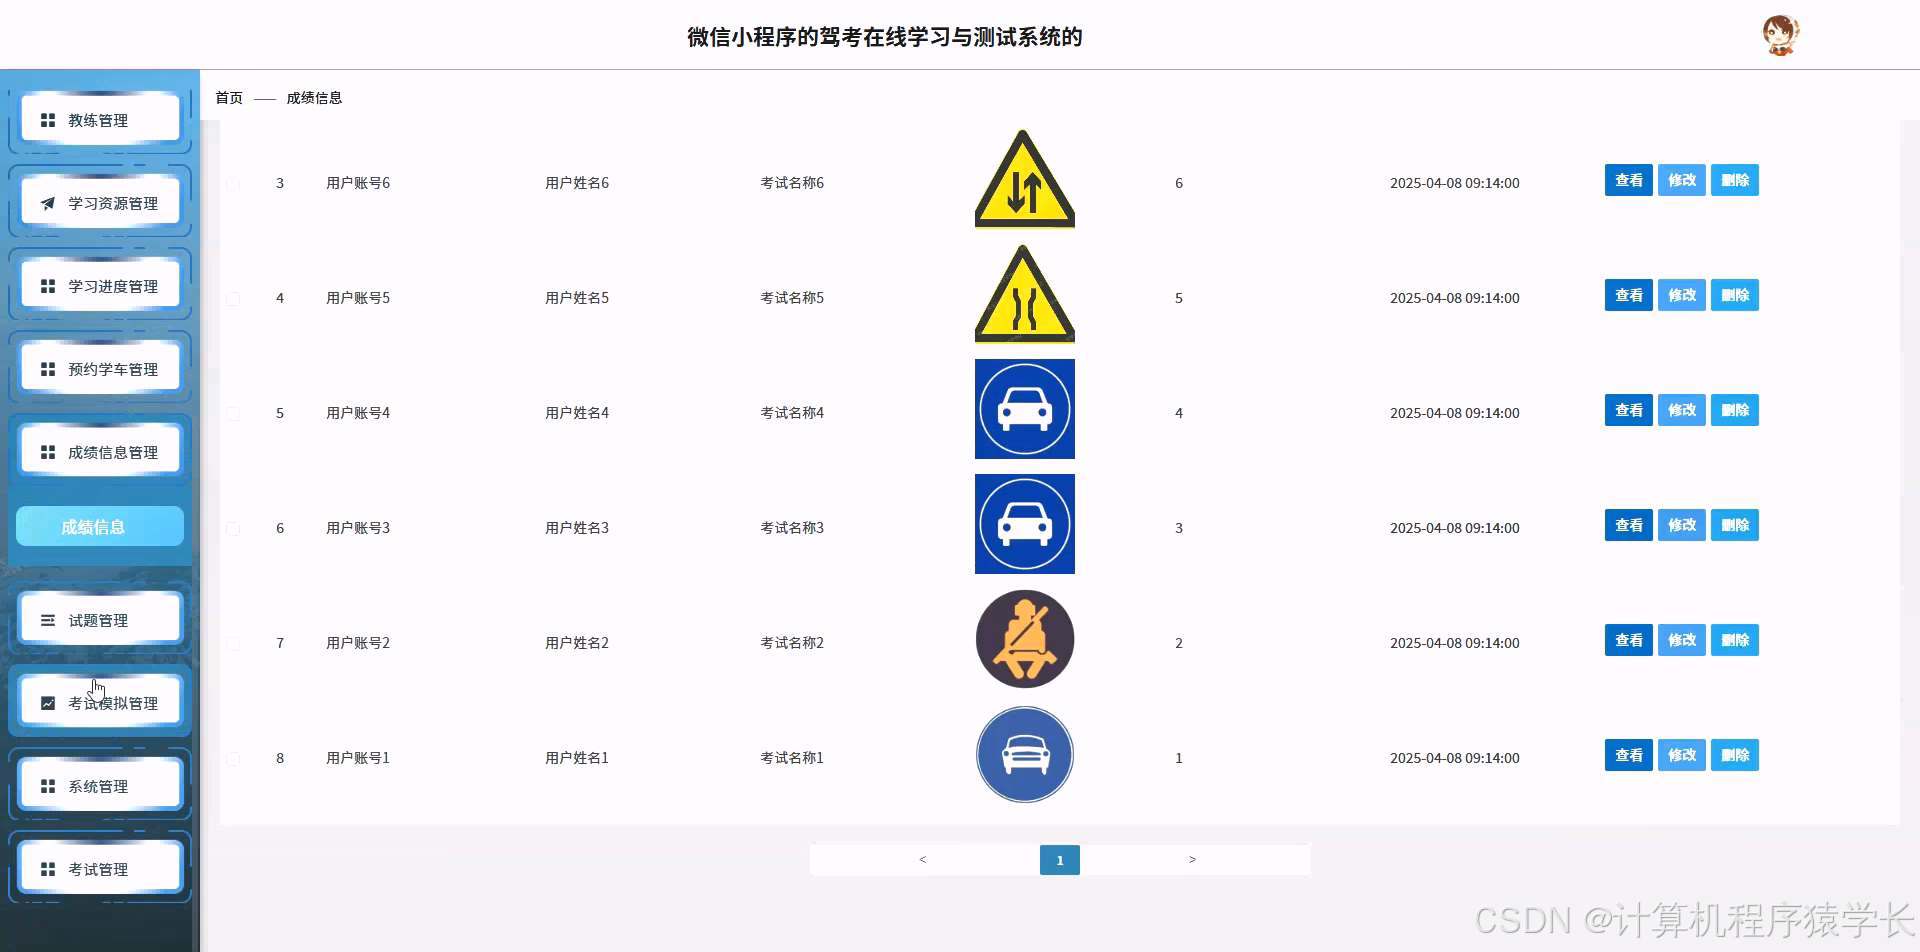
Task: Select the 学习资源管理 paper-plane icon
Action: click(x=47, y=202)
